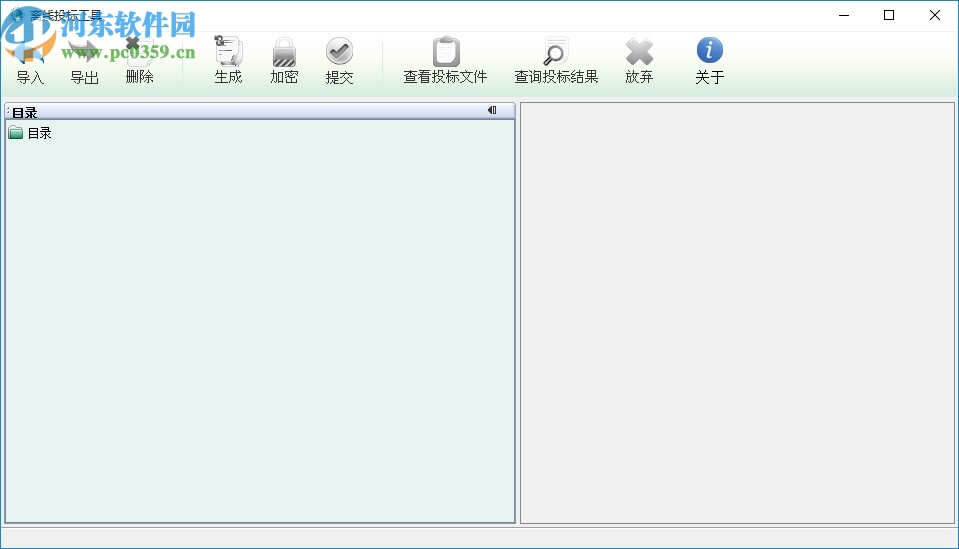
Task: Click the 目录 panel header title
Action: [x=24, y=112]
